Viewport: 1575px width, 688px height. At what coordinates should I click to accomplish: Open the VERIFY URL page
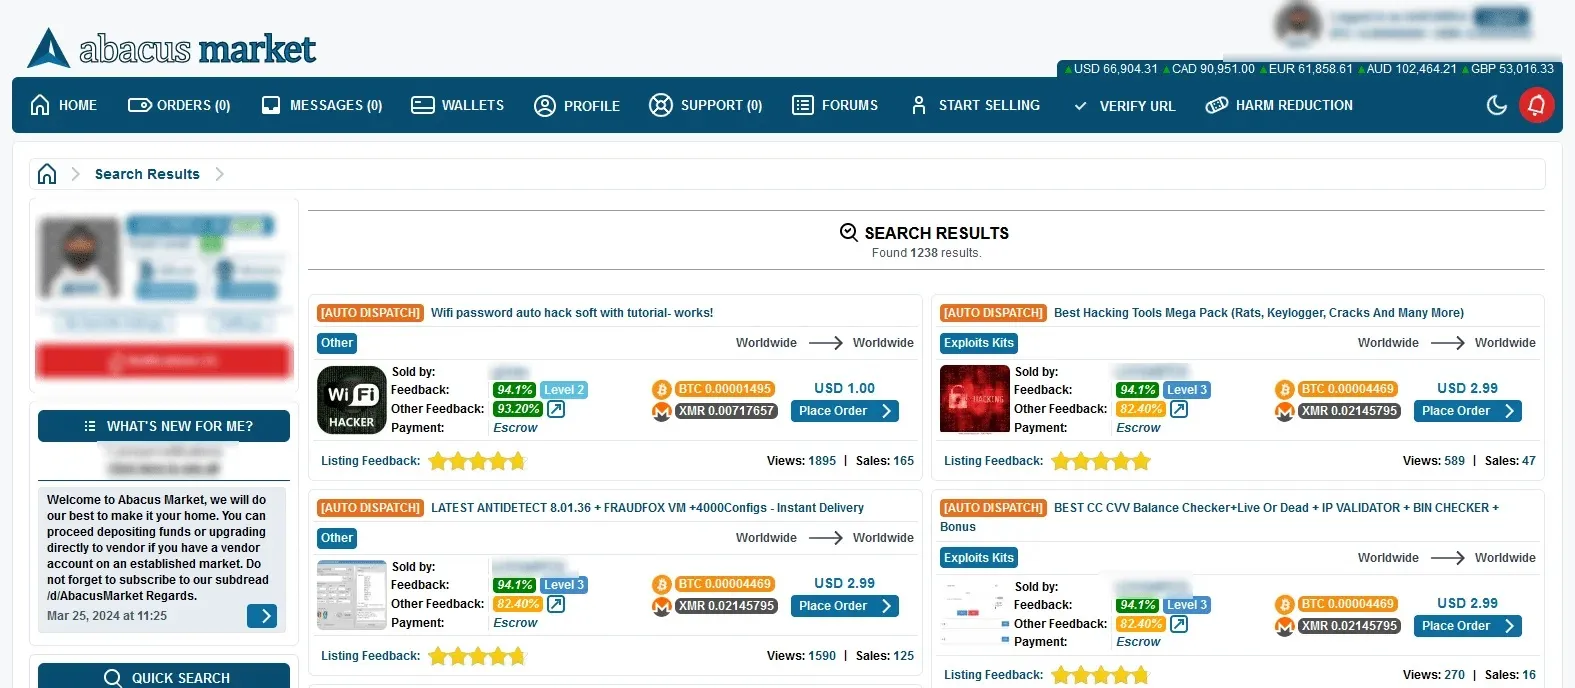click(x=1124, y=106)
